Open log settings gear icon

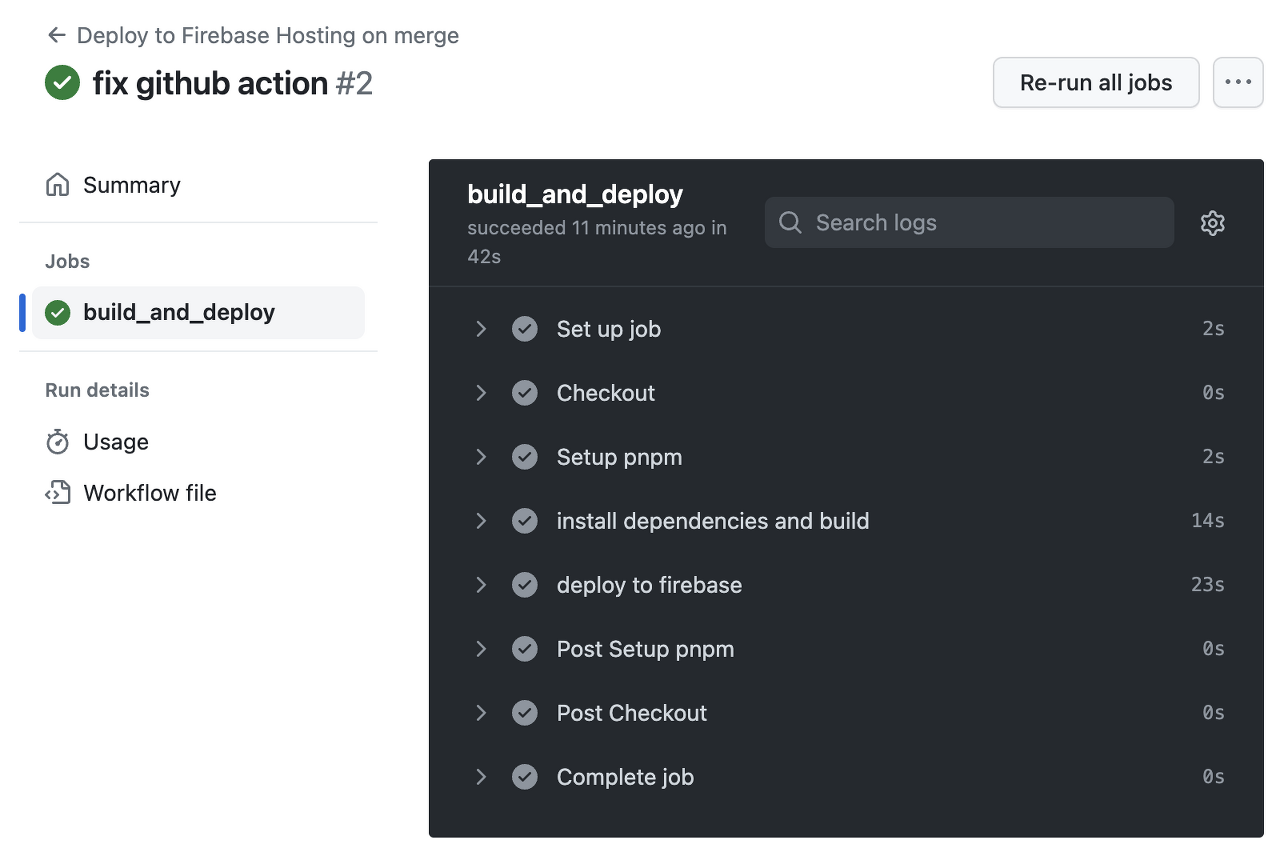1212,223
